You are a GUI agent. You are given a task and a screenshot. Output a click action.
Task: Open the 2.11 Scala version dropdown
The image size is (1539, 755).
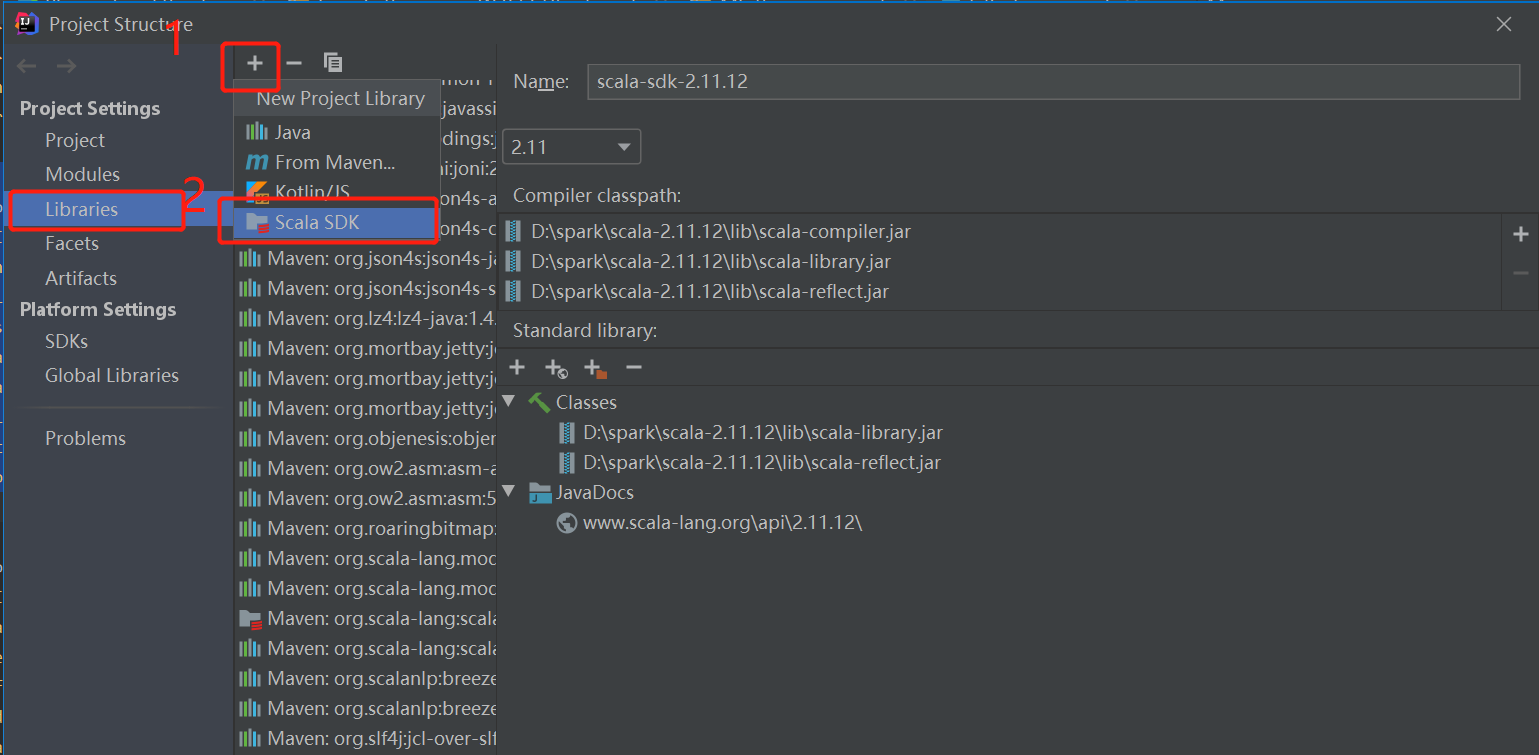[572, 147]
